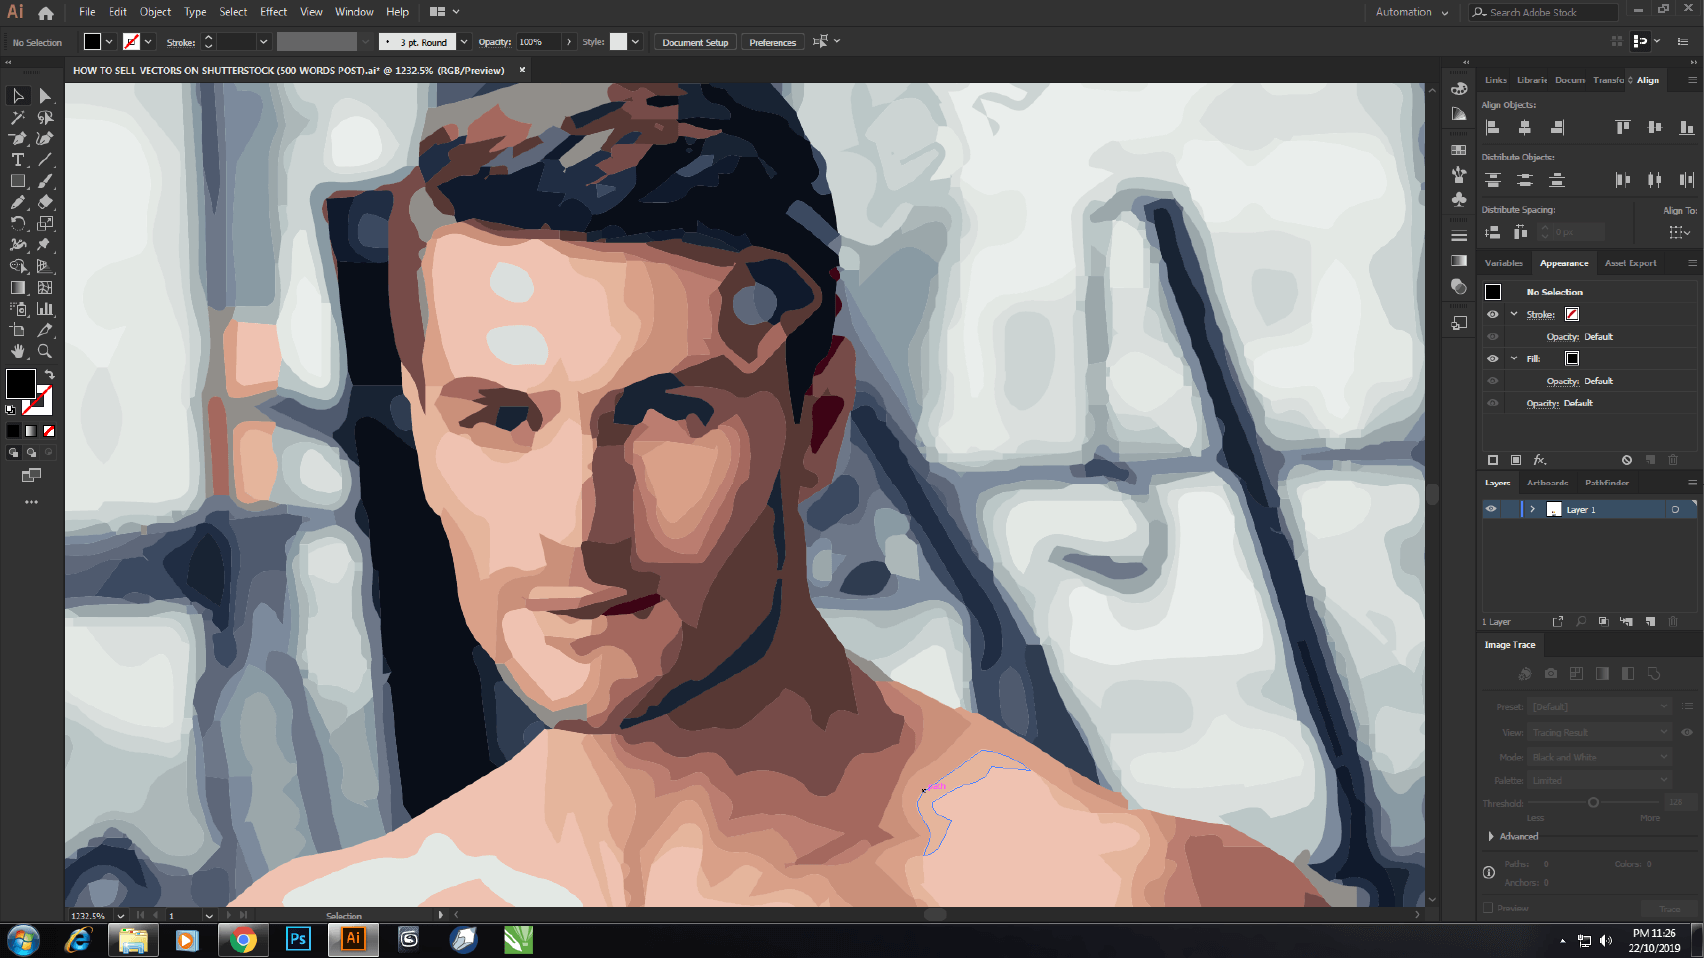Click the Stroke color swatch in Appearance panel

pos(1572,314)
